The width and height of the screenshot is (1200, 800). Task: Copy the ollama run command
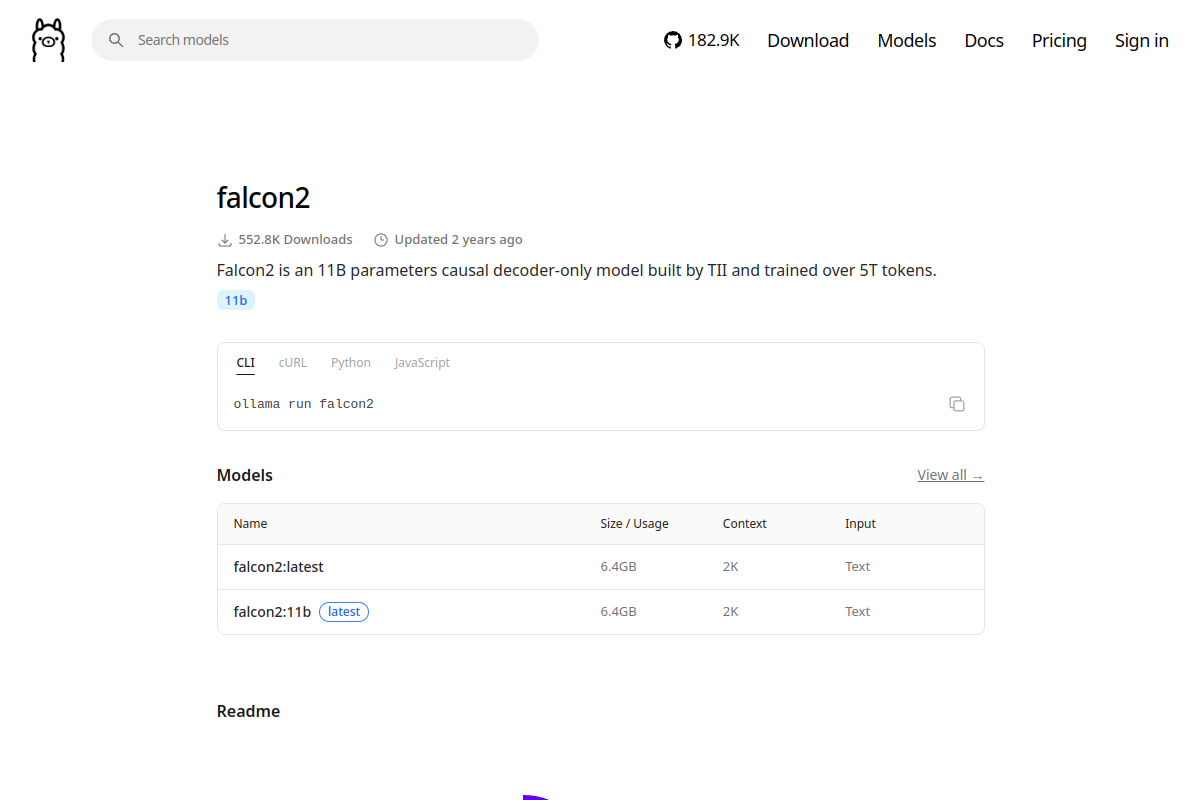point(957,404)
